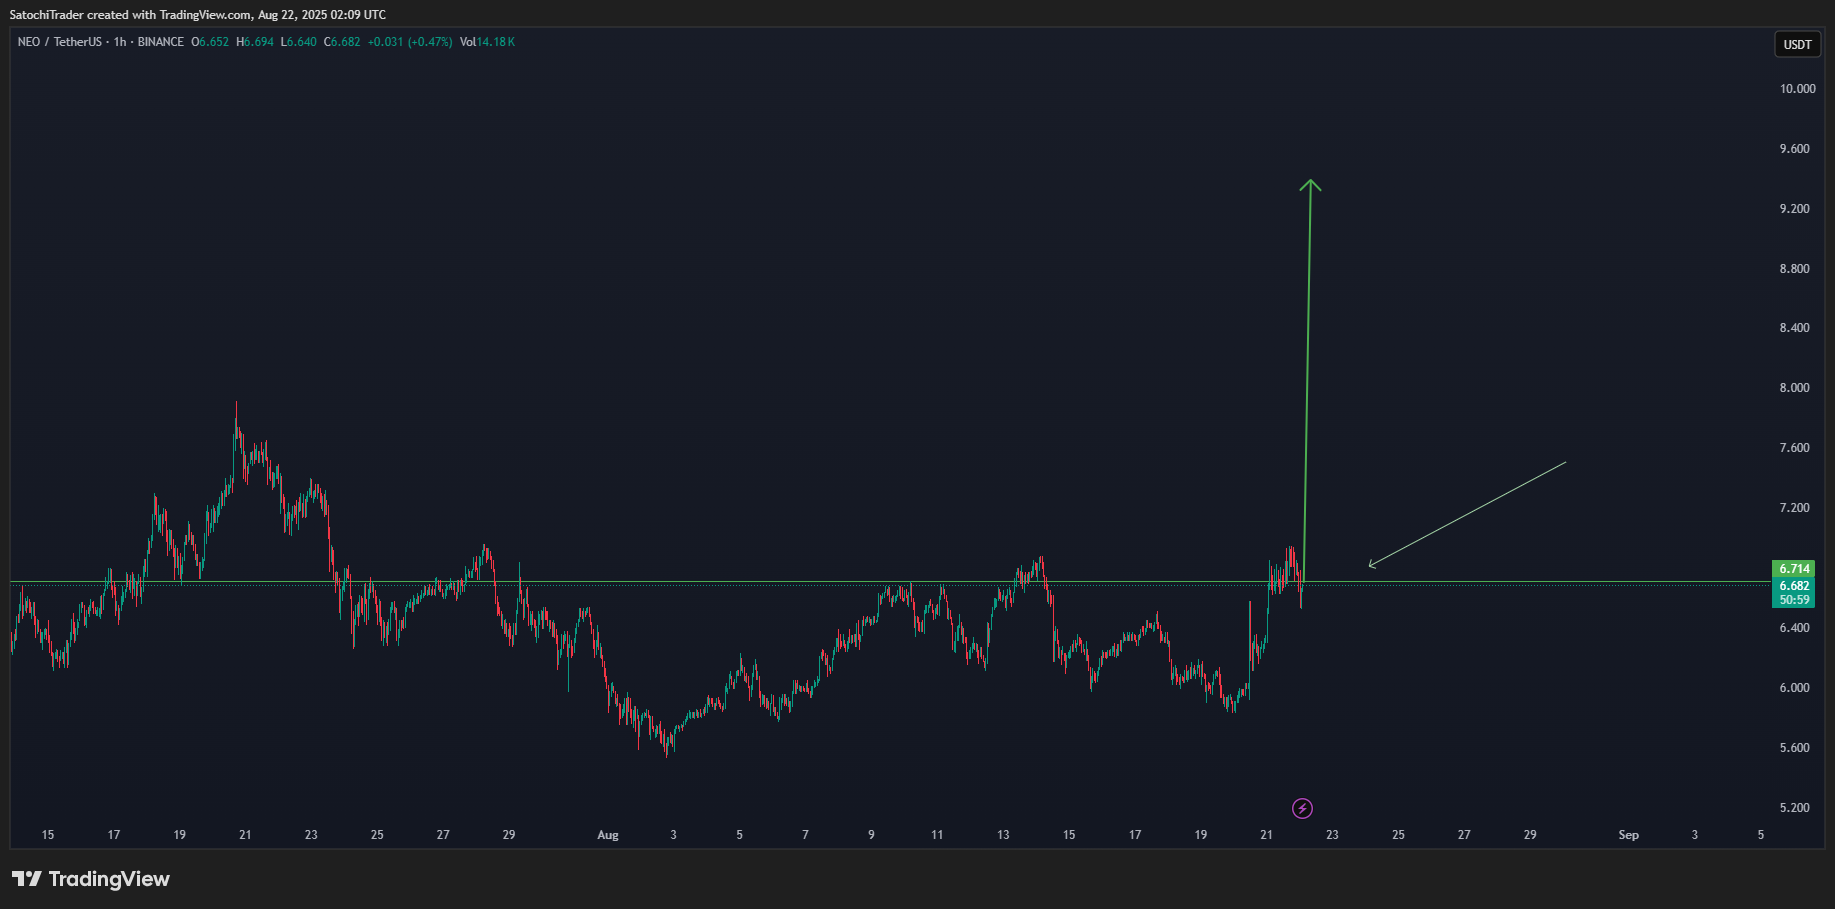Click the date label 11 on time axis

(x=937, y=835)
